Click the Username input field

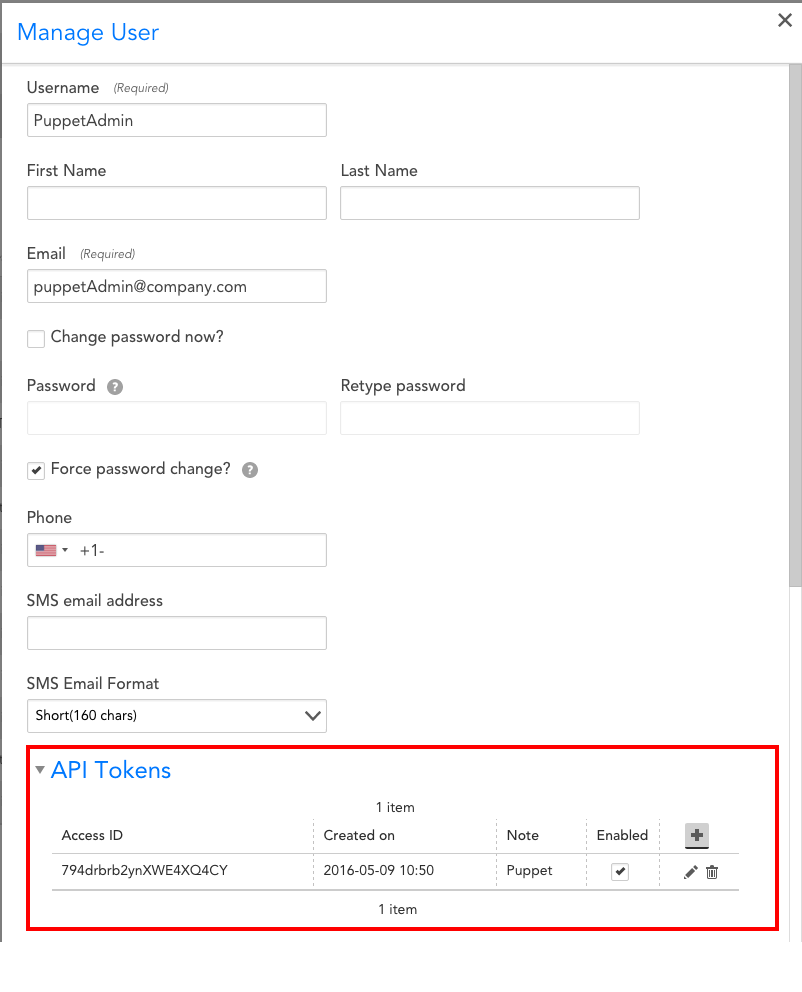click(177, 120)
